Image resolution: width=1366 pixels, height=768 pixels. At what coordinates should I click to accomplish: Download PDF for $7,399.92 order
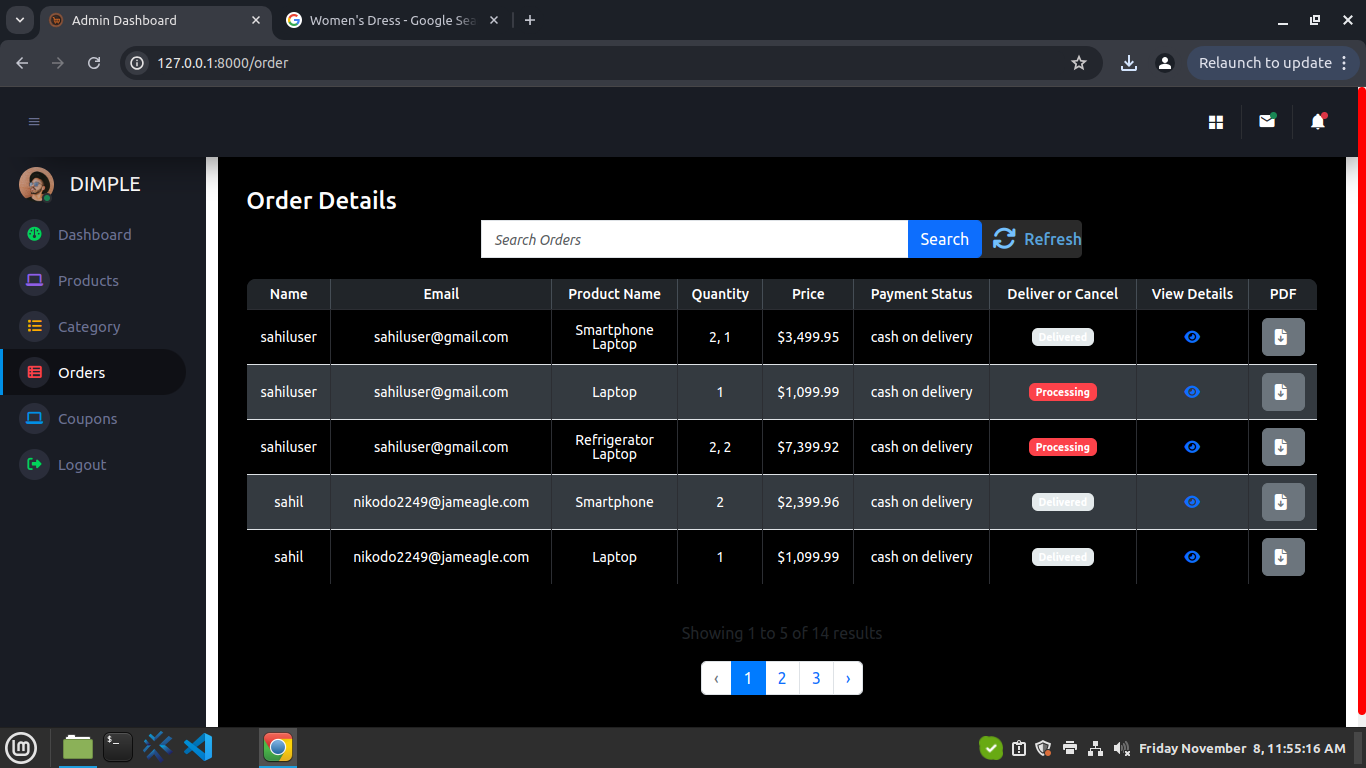point(1283,447)
